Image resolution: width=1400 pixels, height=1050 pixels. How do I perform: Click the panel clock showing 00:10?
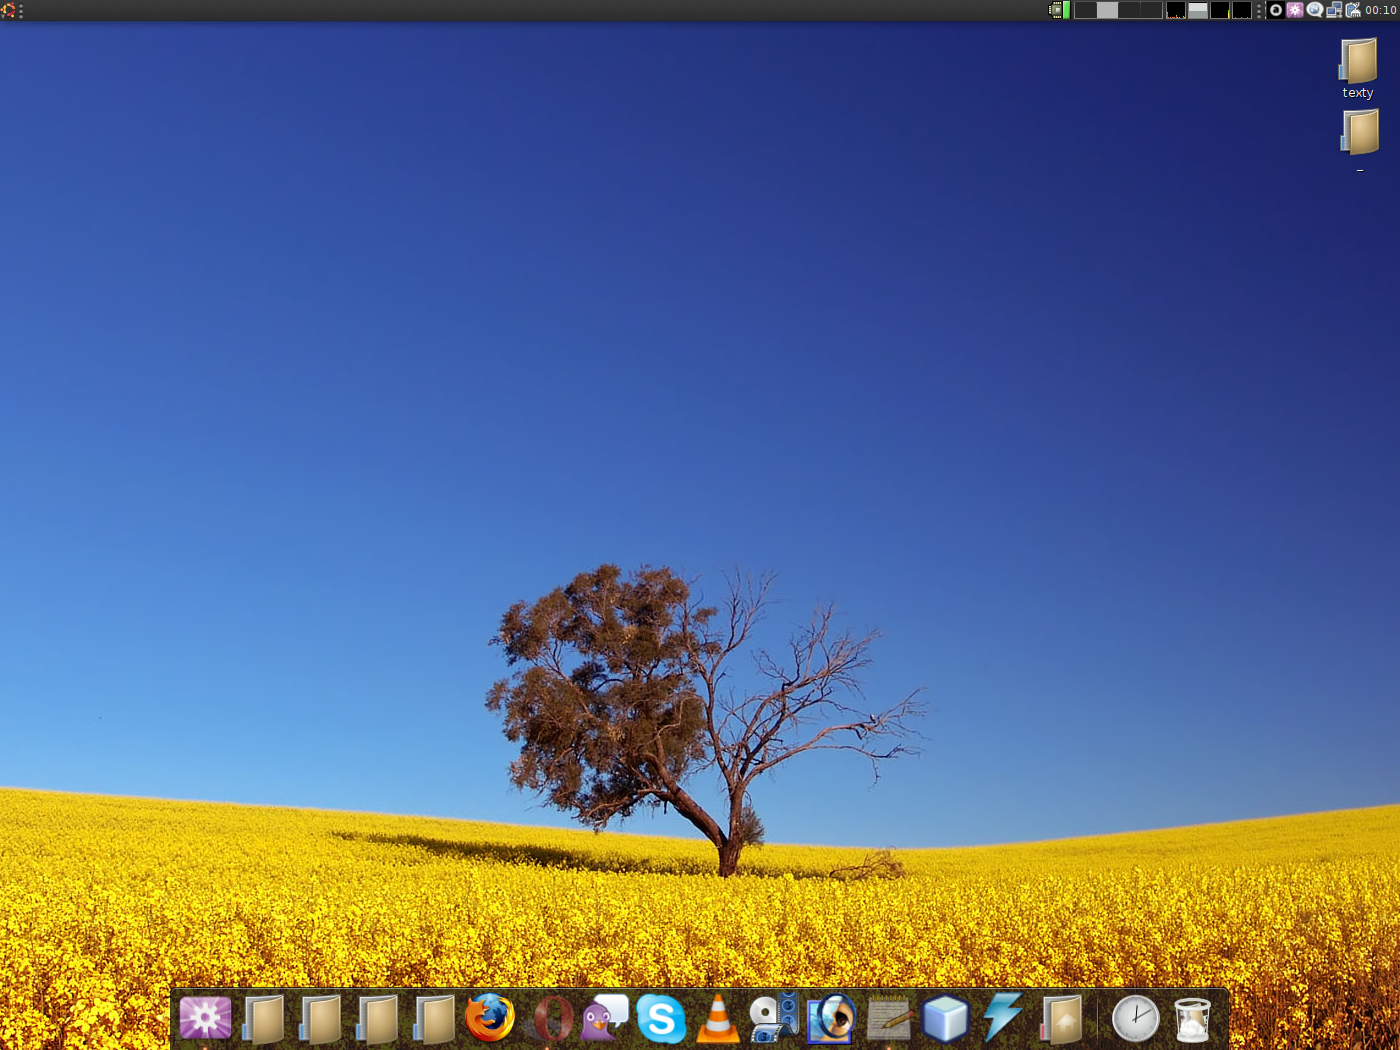tap(1380, 10)
